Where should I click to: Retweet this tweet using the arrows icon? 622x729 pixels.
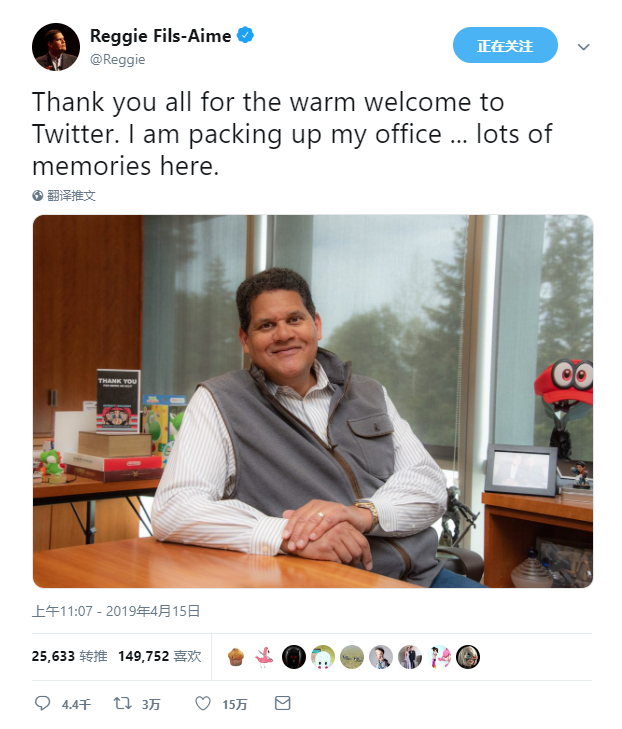click(122, 704)
